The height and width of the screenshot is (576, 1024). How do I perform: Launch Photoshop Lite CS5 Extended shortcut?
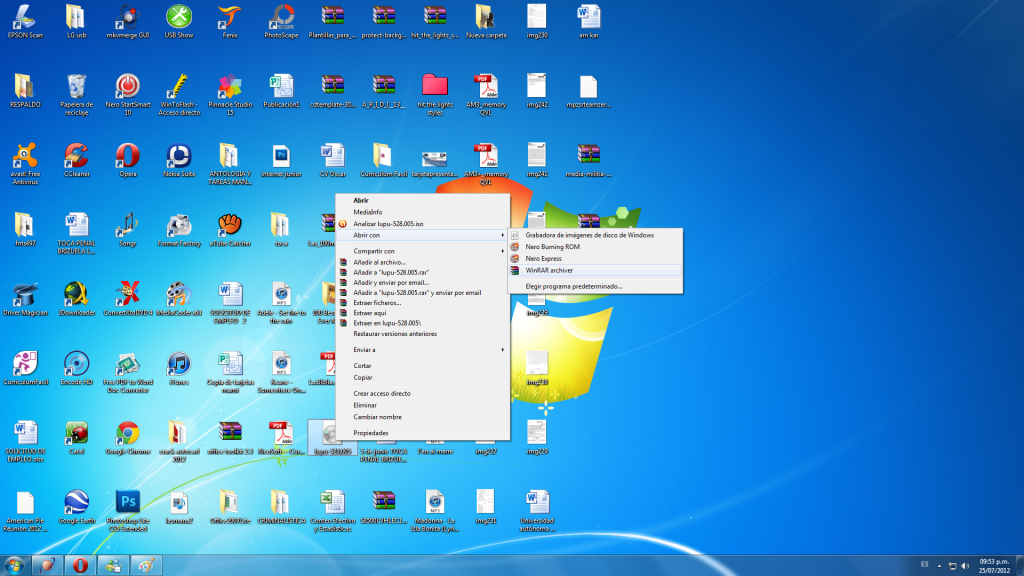click(x=128, y=511)
